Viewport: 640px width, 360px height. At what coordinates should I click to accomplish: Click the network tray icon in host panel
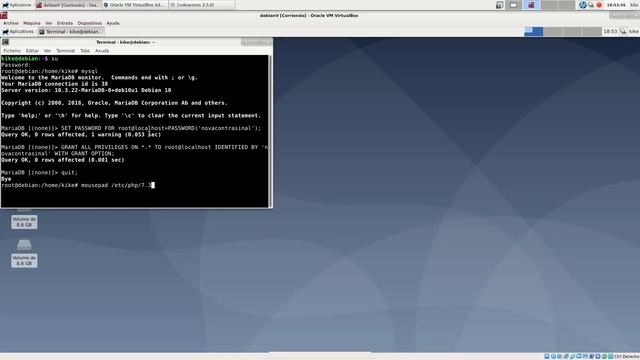click(x=591, y=5)
